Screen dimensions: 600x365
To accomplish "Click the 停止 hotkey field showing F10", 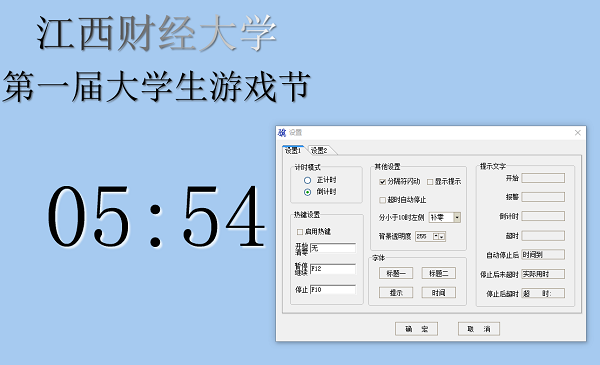I will point(333,290).
